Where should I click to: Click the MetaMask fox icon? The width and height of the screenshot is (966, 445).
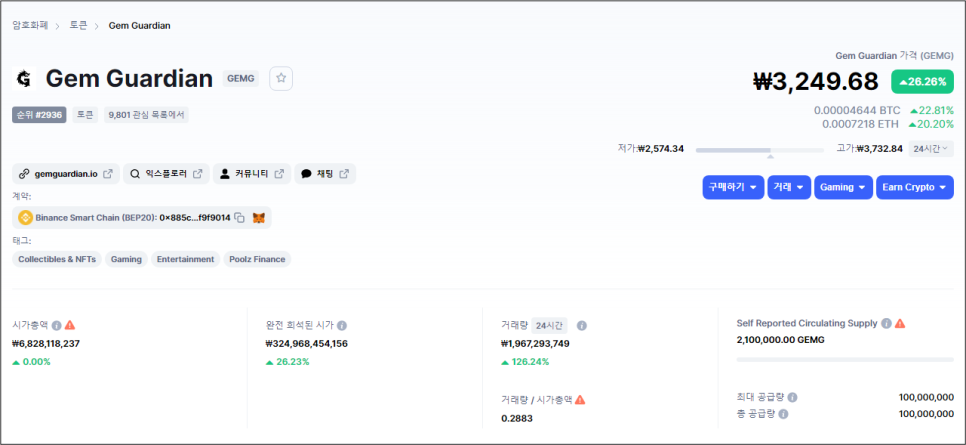point(258,217)
